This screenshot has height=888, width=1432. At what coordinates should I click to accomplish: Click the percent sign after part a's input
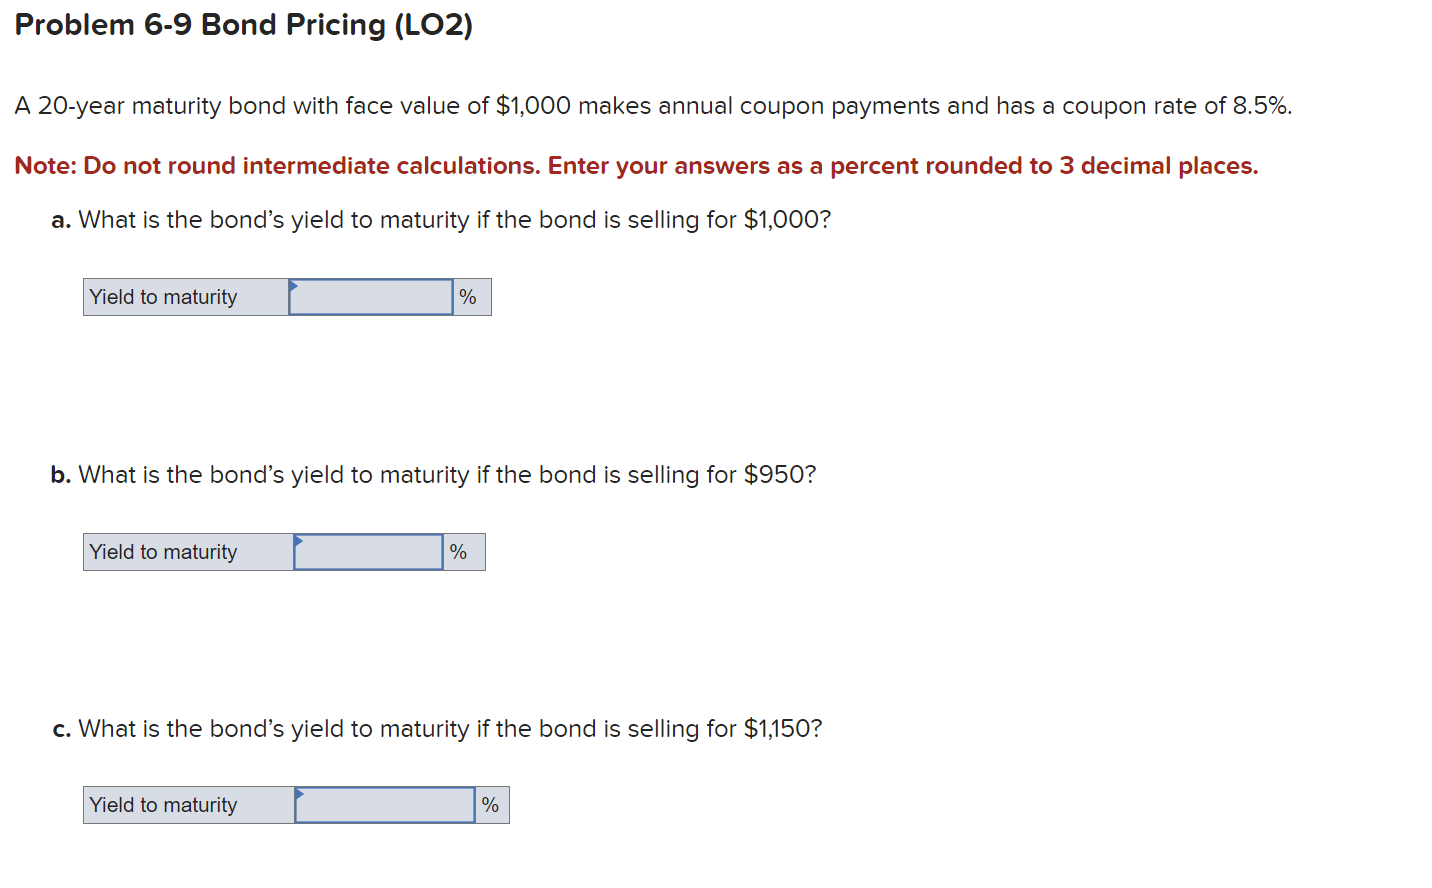click(468, 296)
